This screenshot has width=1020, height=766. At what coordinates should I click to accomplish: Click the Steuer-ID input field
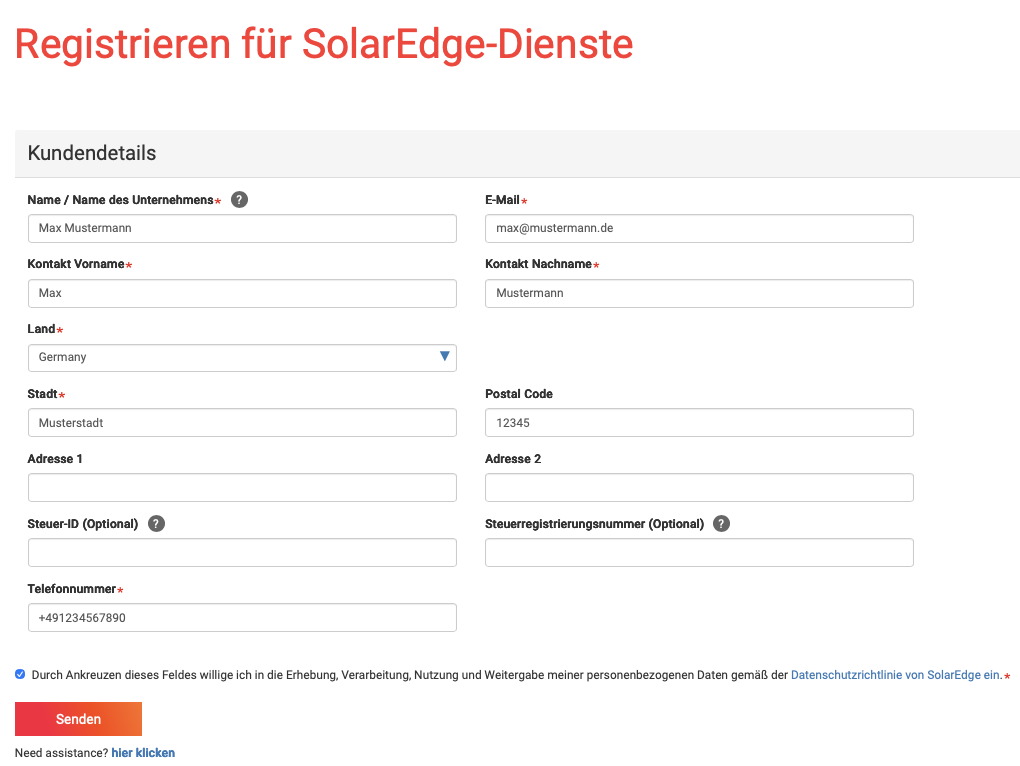242,553
